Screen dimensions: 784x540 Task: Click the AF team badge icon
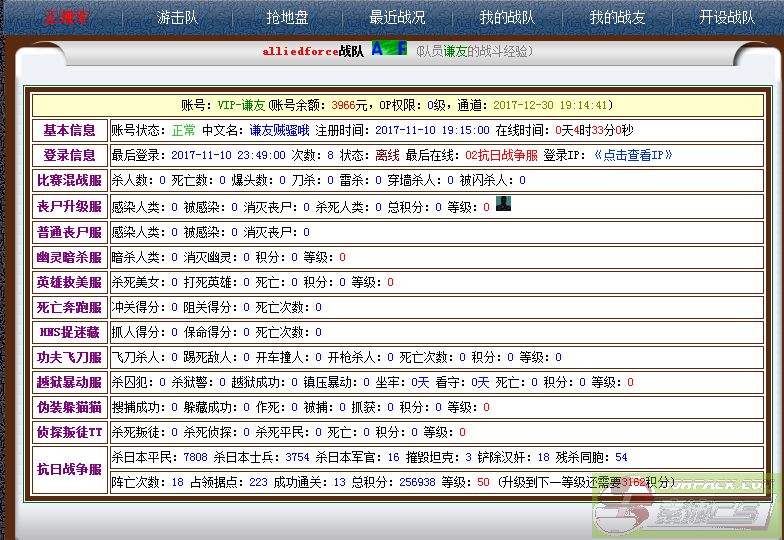click(x=389, y=49)
